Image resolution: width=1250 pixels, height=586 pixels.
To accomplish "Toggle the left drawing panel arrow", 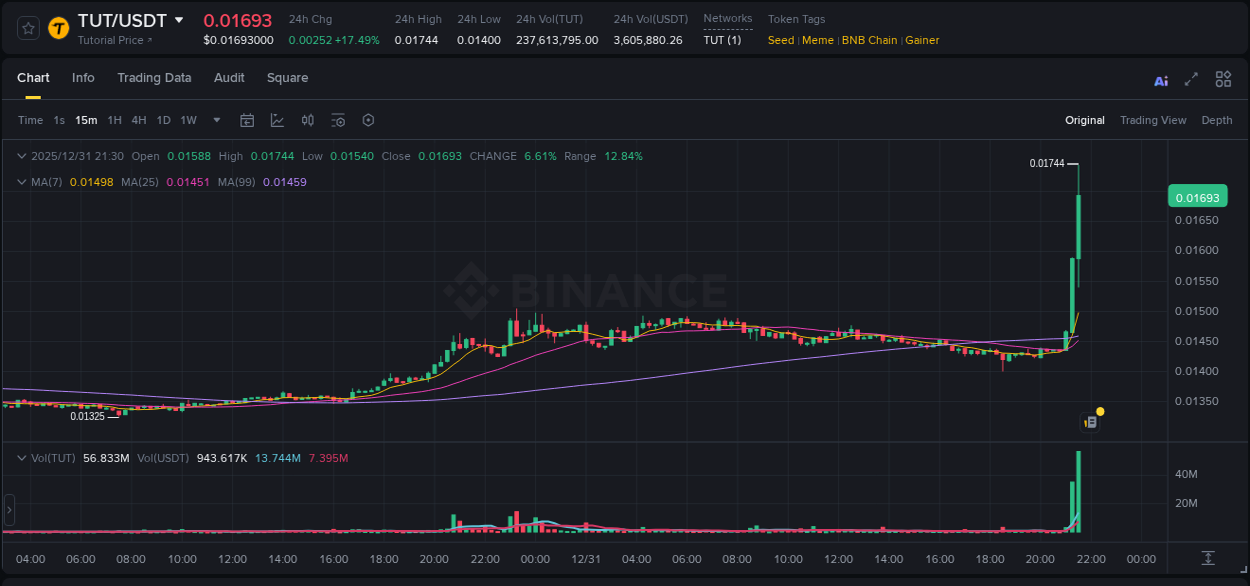I will pos(8,509).
